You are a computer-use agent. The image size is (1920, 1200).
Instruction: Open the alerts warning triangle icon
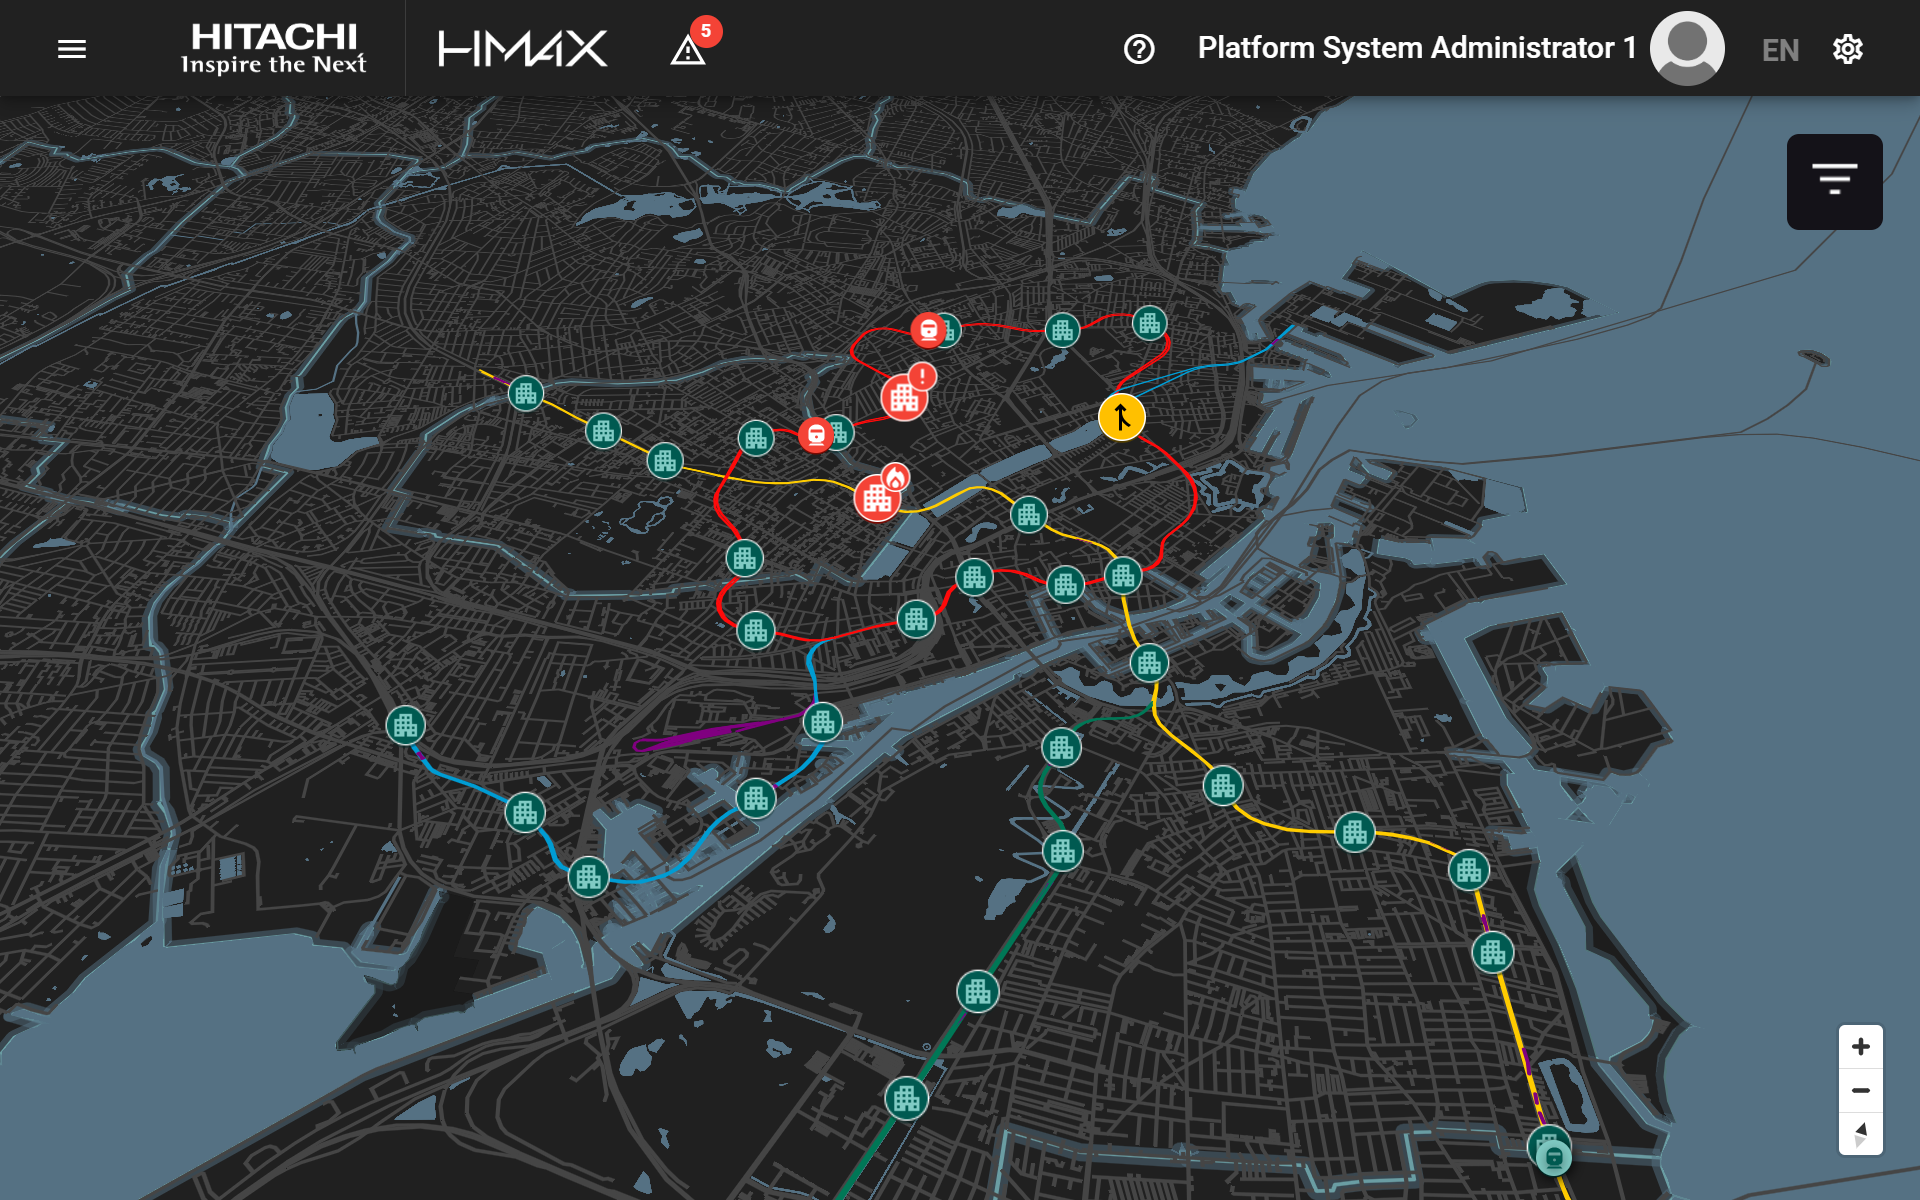coord(688,50)
